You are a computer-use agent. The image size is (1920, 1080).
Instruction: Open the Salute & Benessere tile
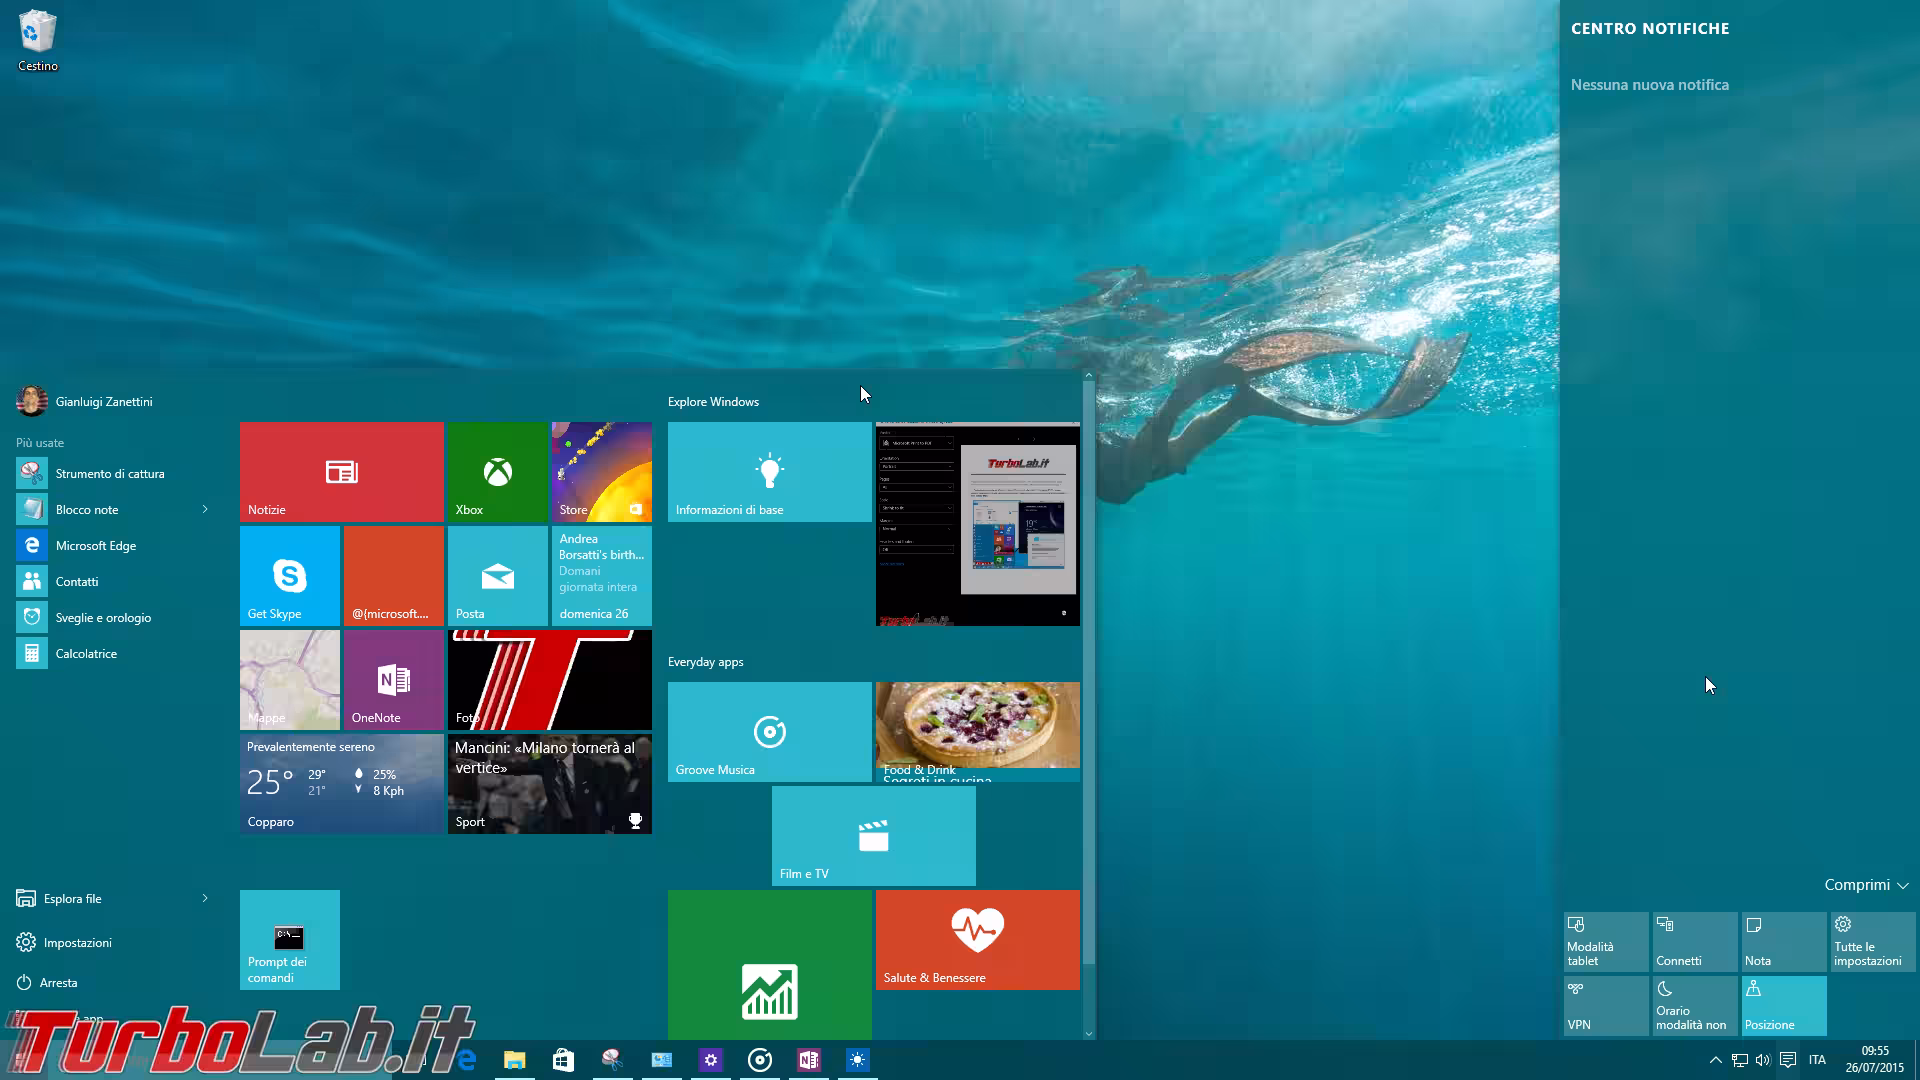point(976,940)
